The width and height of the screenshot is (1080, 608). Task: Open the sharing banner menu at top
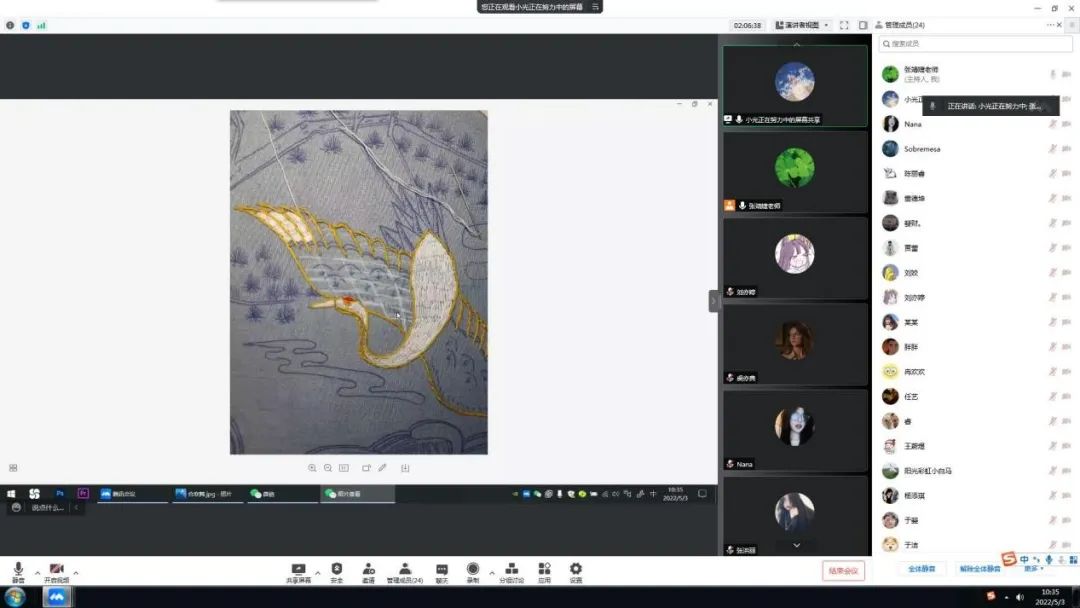coord(595,7)
